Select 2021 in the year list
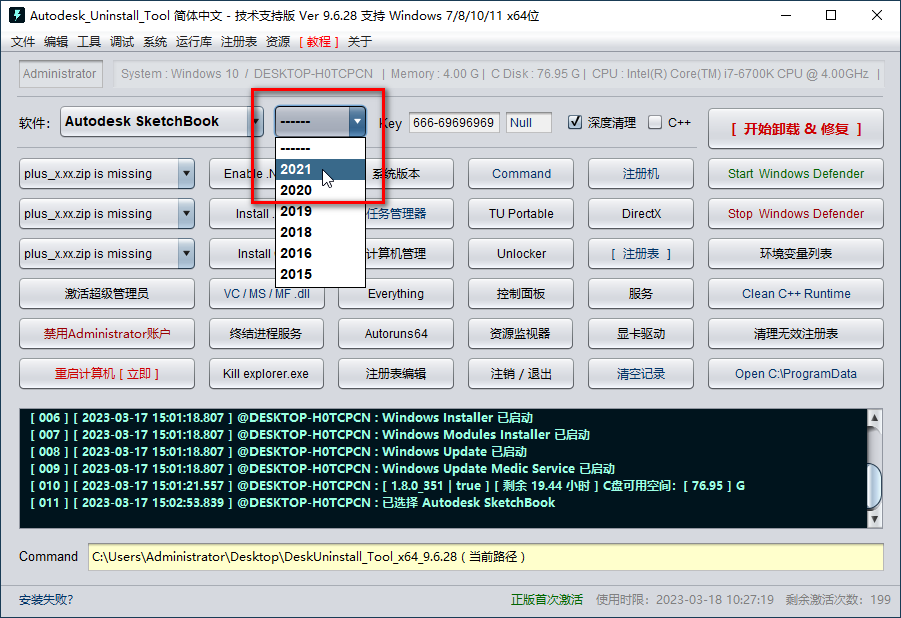901x618 pixels. tap(320, 170)
